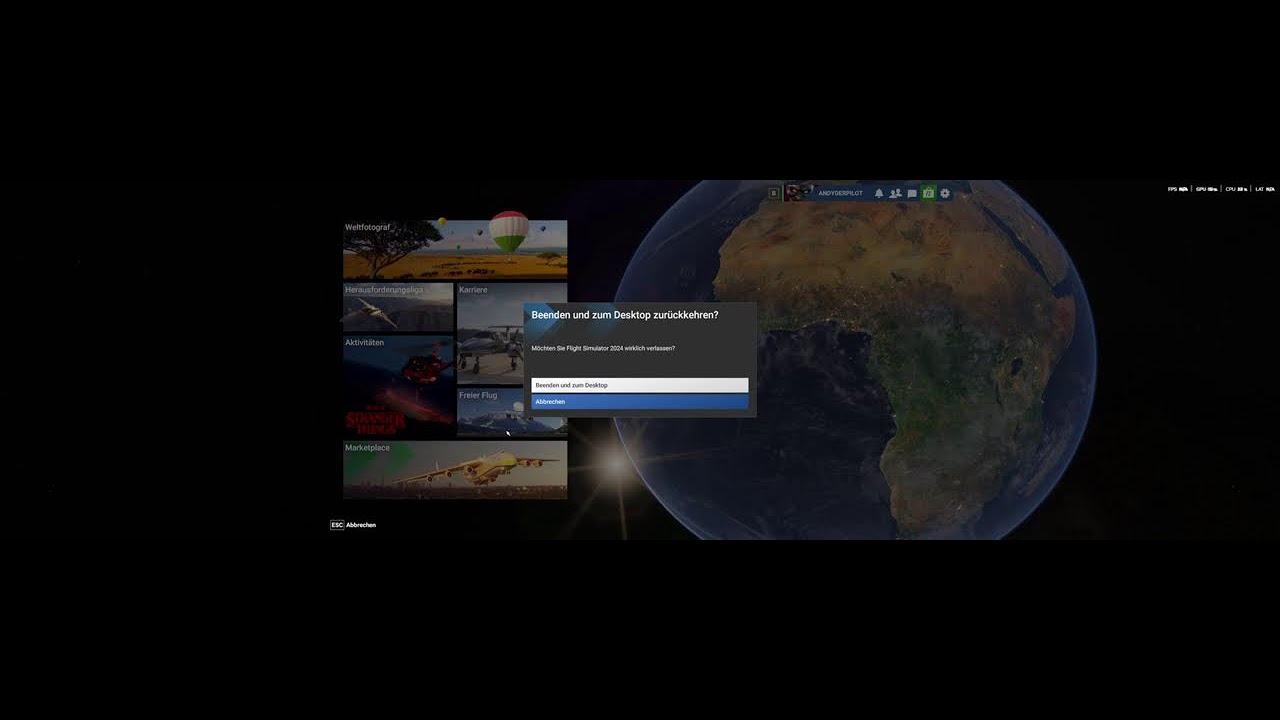Click the GPU usage readout
Screen dimensions: 1280x720
[1207, 189]
